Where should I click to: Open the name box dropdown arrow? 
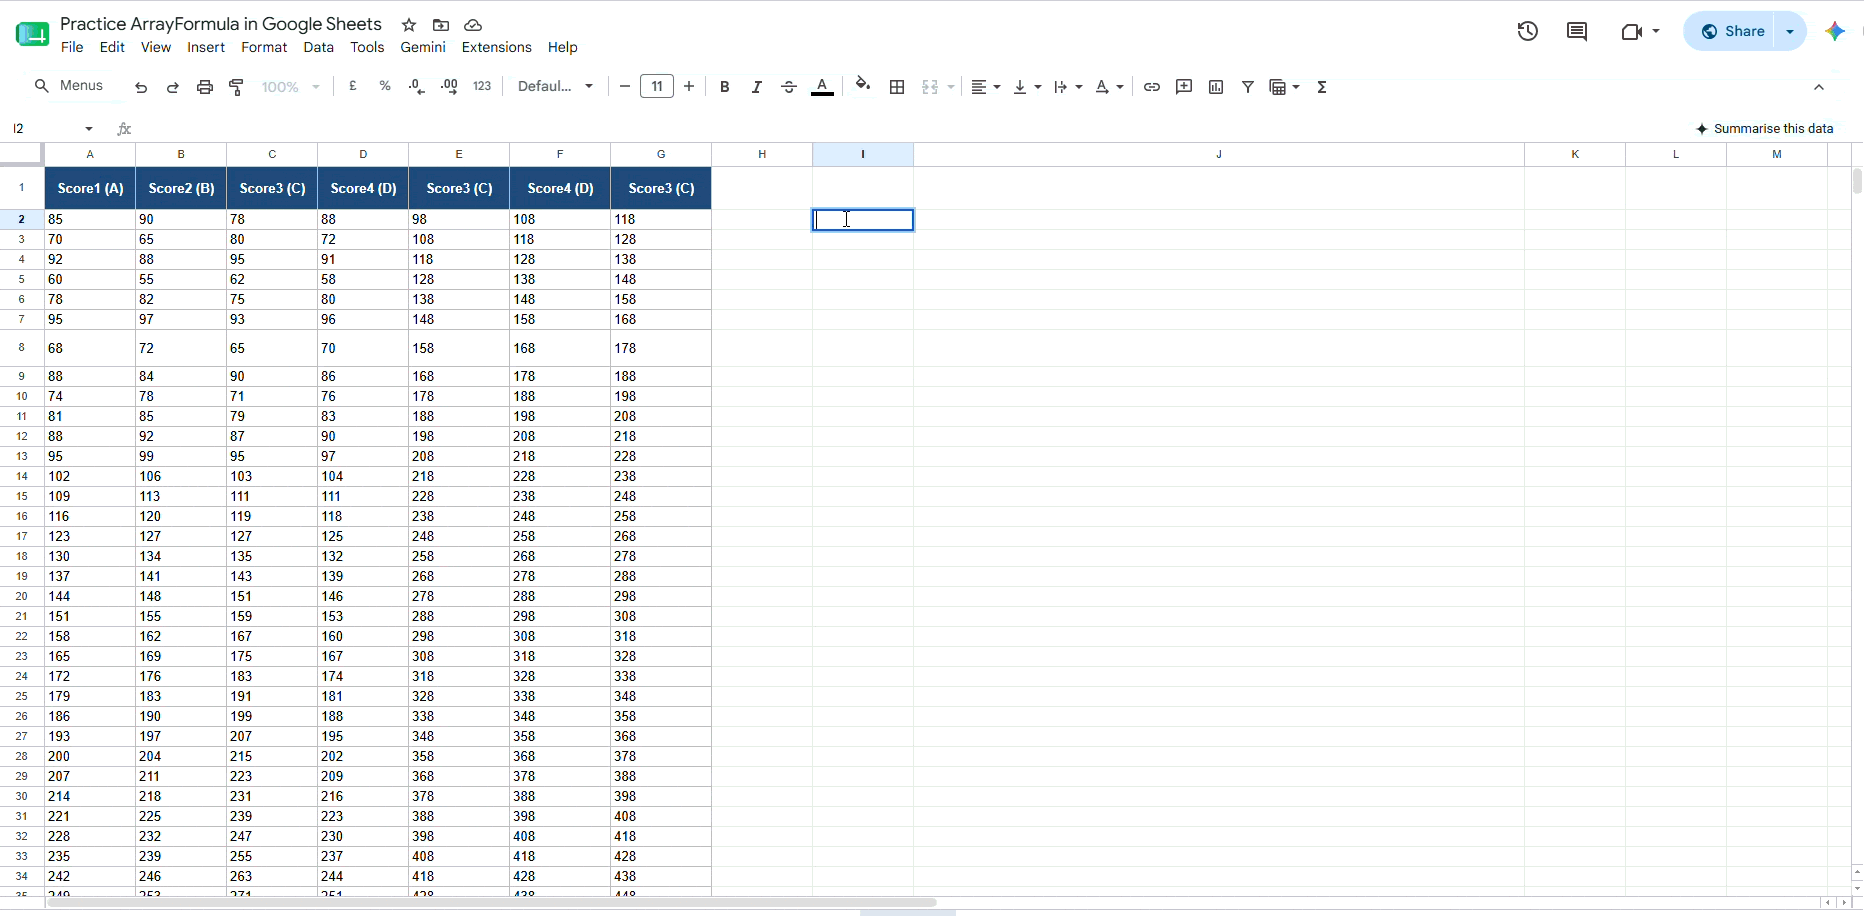[x=89, y=129]
